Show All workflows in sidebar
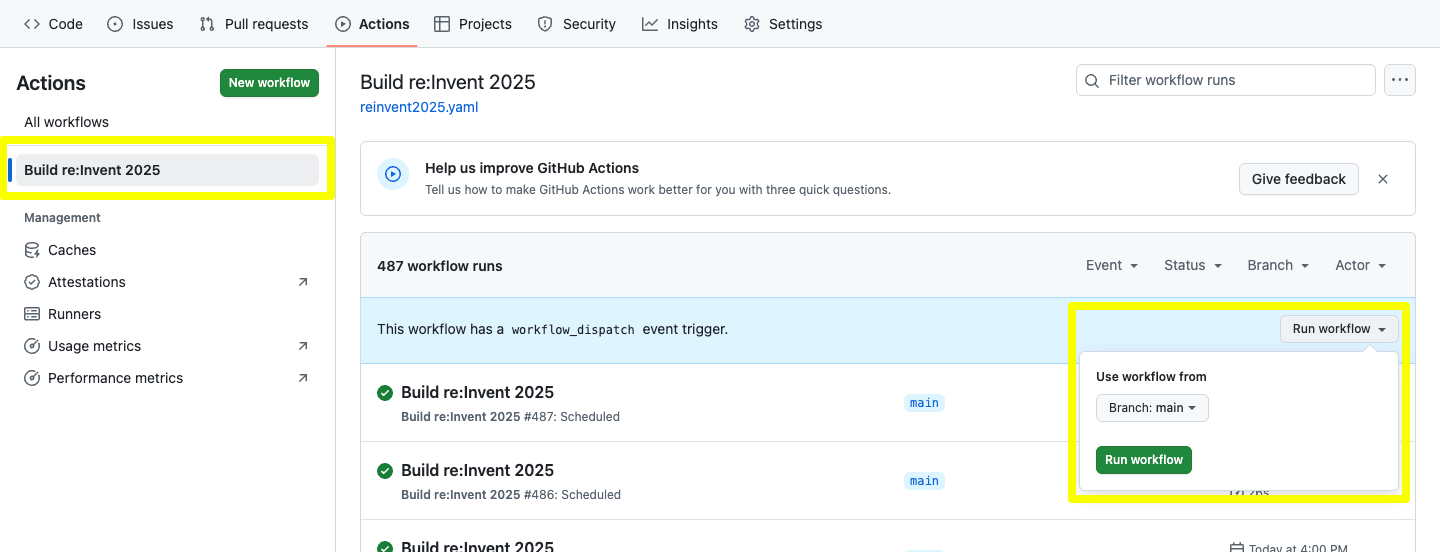 click(x=168, y=122)
